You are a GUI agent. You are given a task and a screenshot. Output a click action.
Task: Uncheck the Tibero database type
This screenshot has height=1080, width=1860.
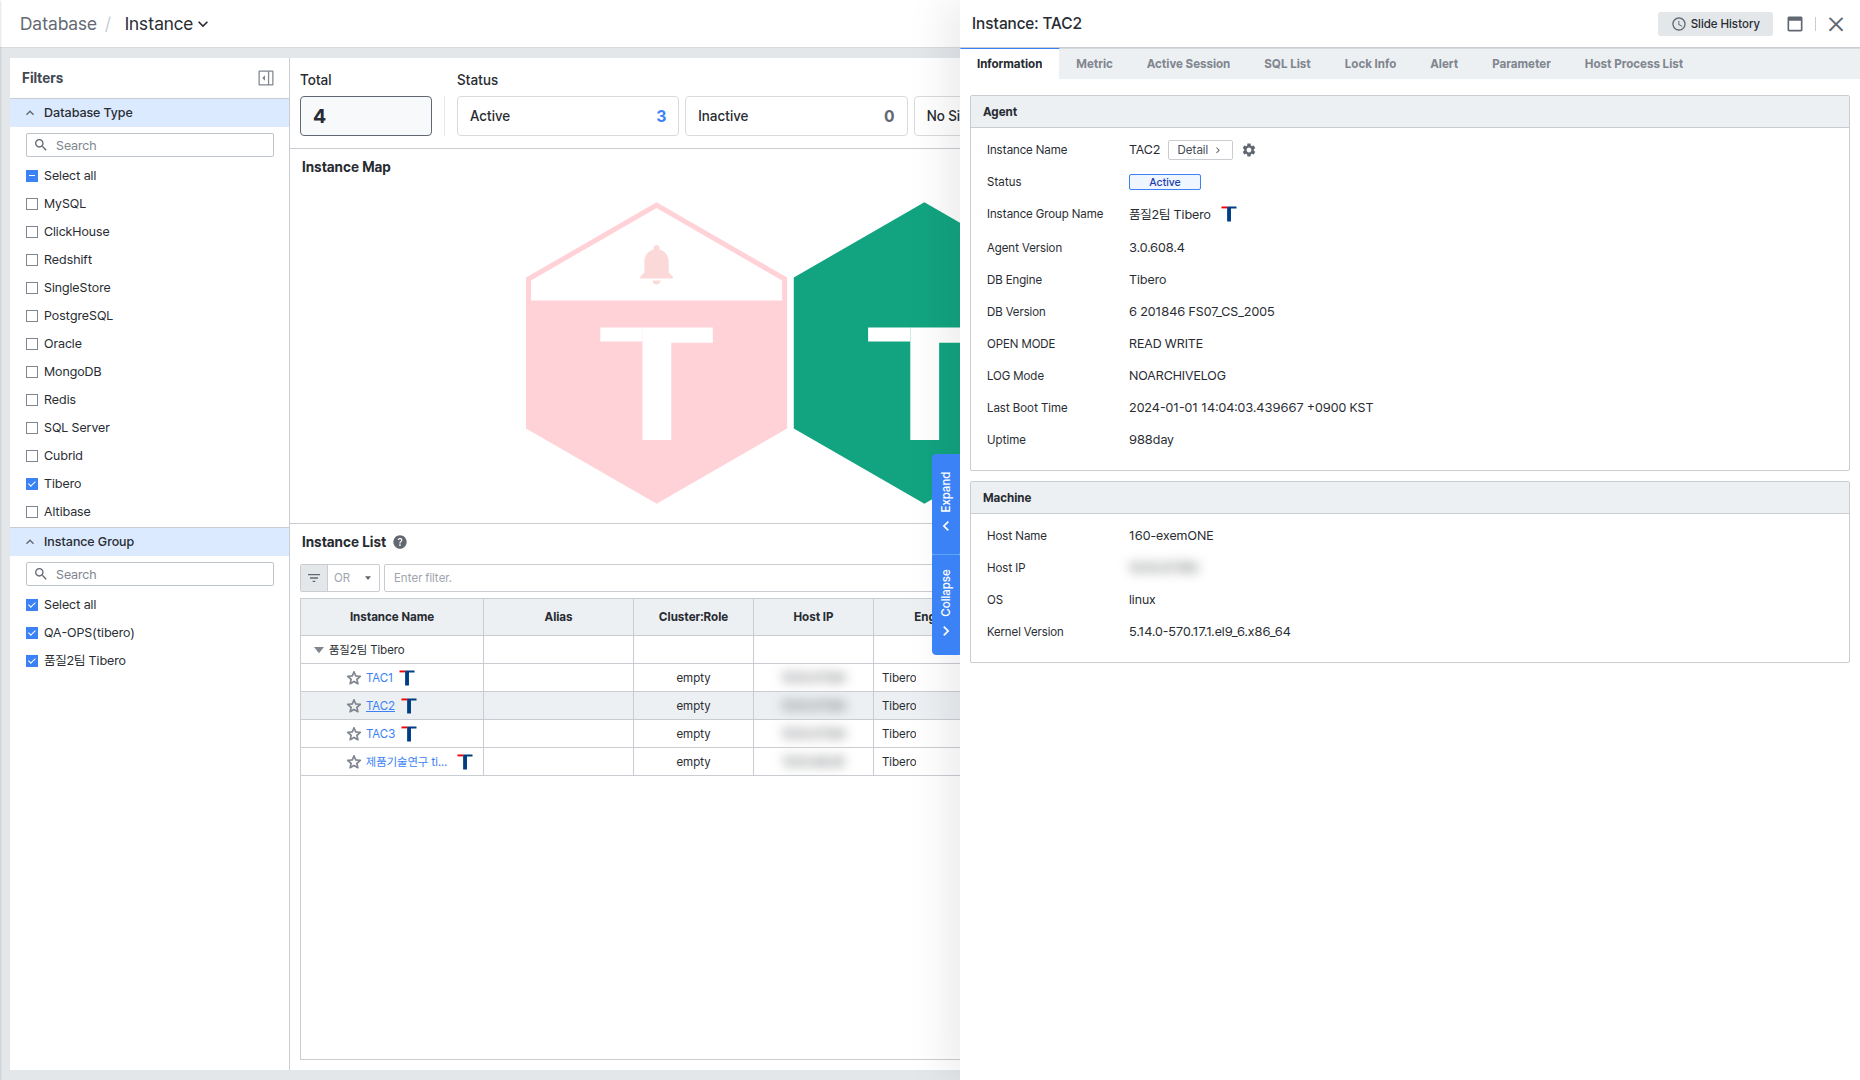[x=32, y=484]
